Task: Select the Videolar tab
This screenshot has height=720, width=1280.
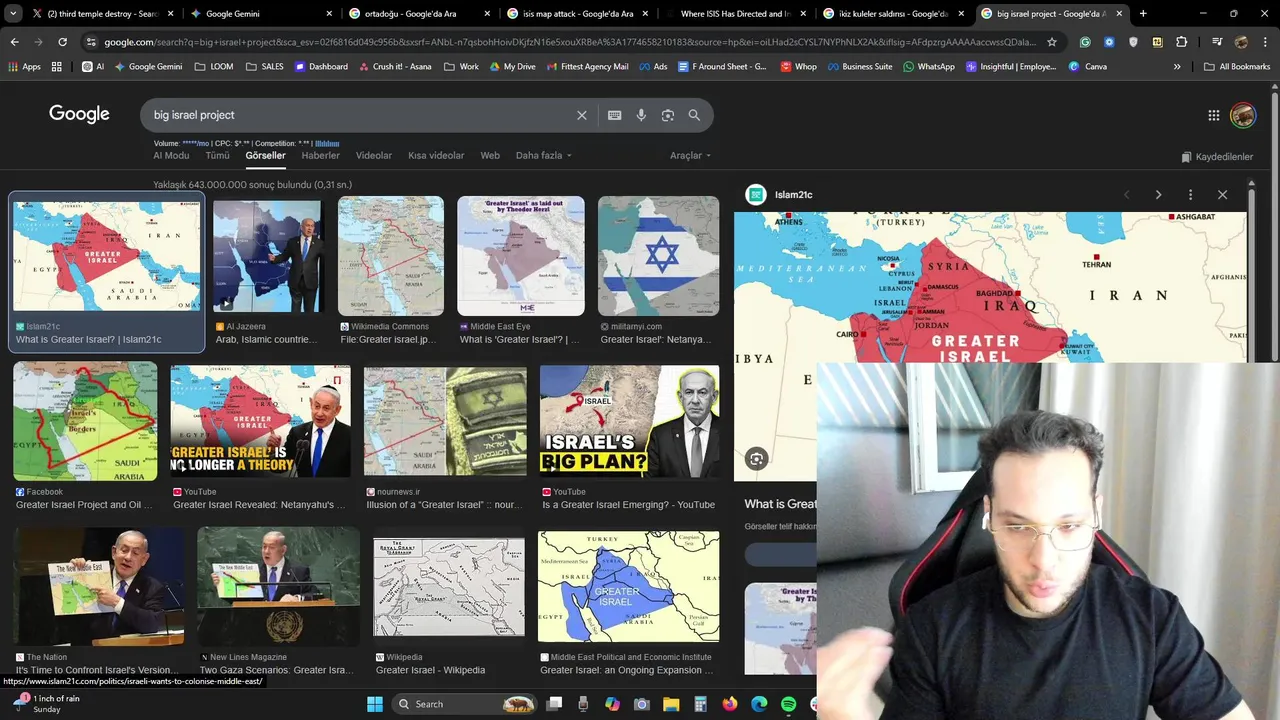Action: point(374,156)
